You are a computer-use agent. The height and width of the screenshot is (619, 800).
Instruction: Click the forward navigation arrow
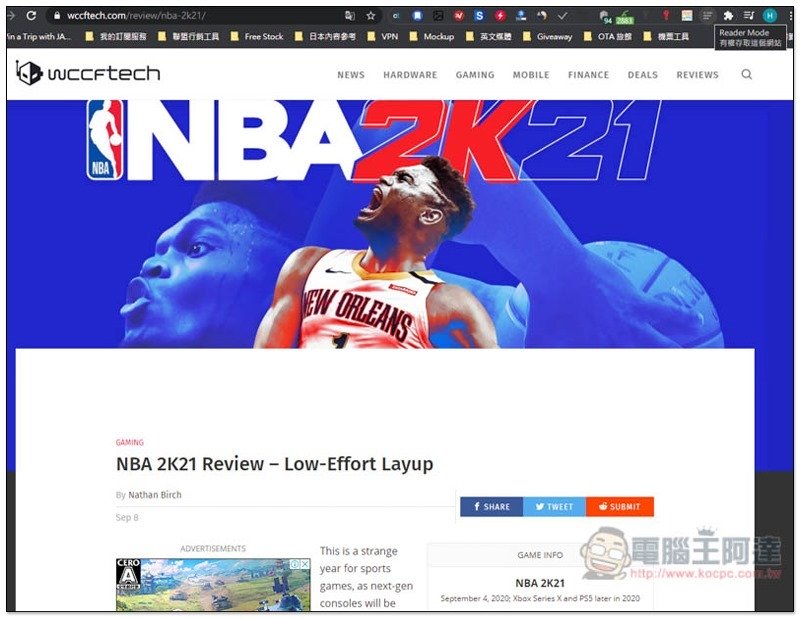click(10, 15)
